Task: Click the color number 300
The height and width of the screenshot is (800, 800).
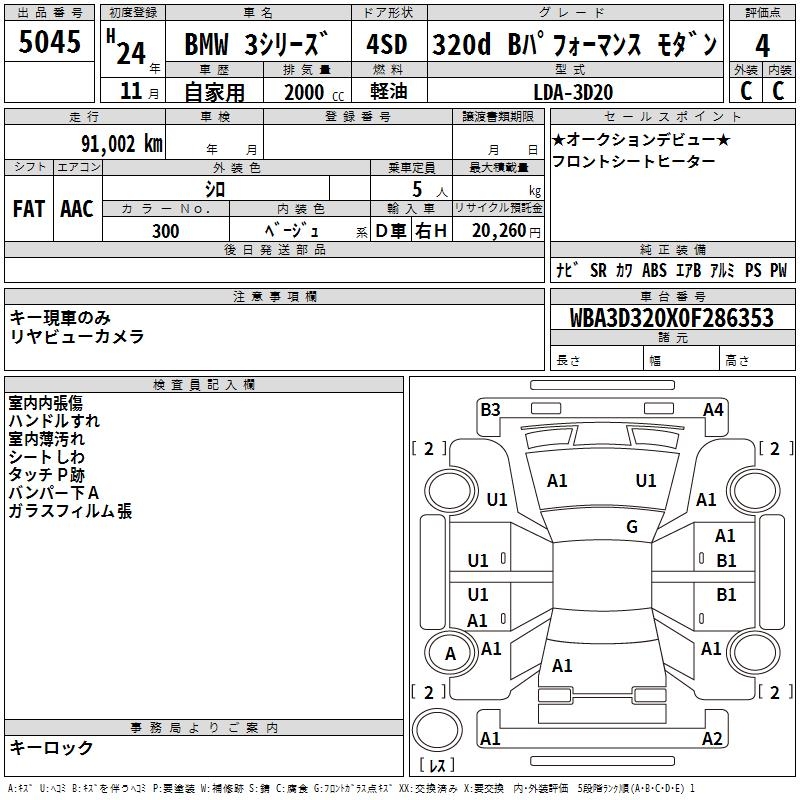Action: pyautogui.click(x=165, y=231)
